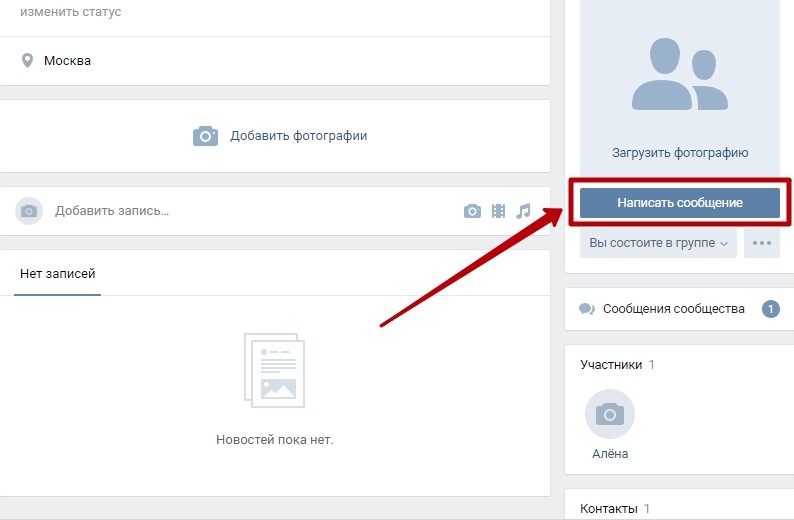Expand the Вы состоите в группе dropdown
Screen dimensions: 794x520
(x=658, y=243)
